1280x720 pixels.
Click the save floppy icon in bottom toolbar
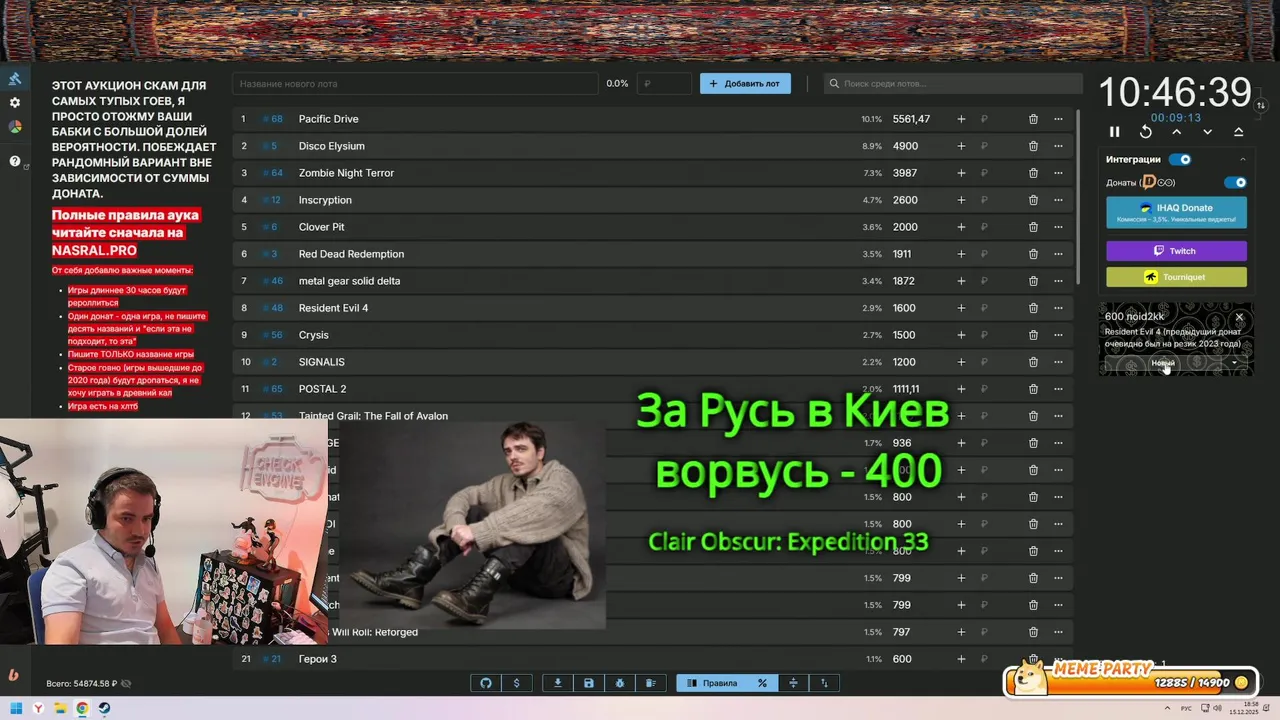[589, 683]
